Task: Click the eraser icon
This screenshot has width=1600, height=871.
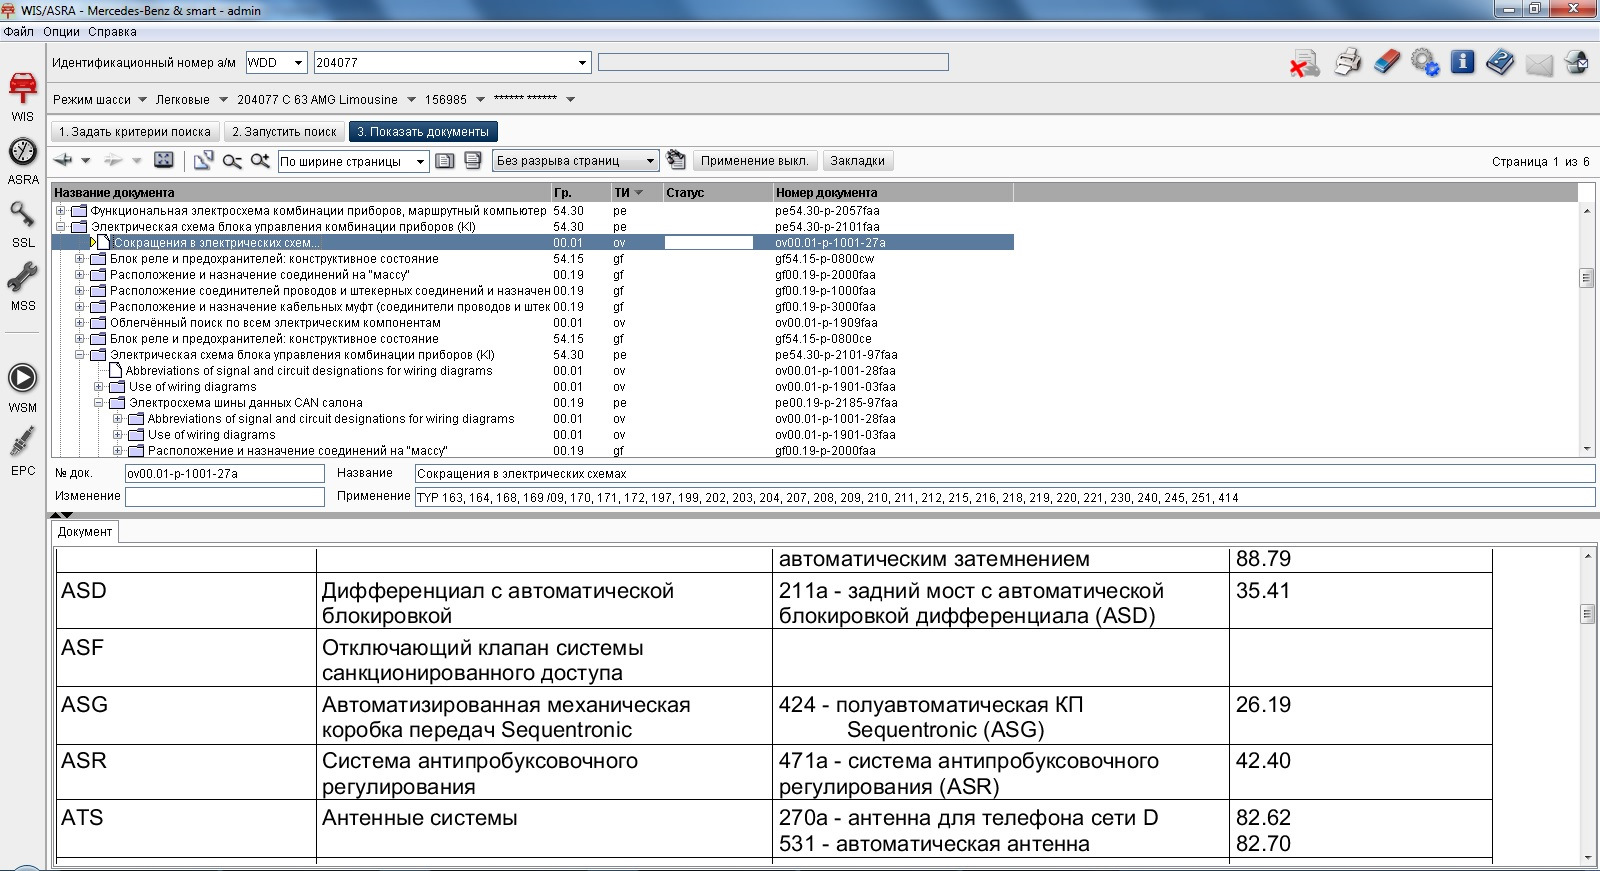Action: 1387,62
